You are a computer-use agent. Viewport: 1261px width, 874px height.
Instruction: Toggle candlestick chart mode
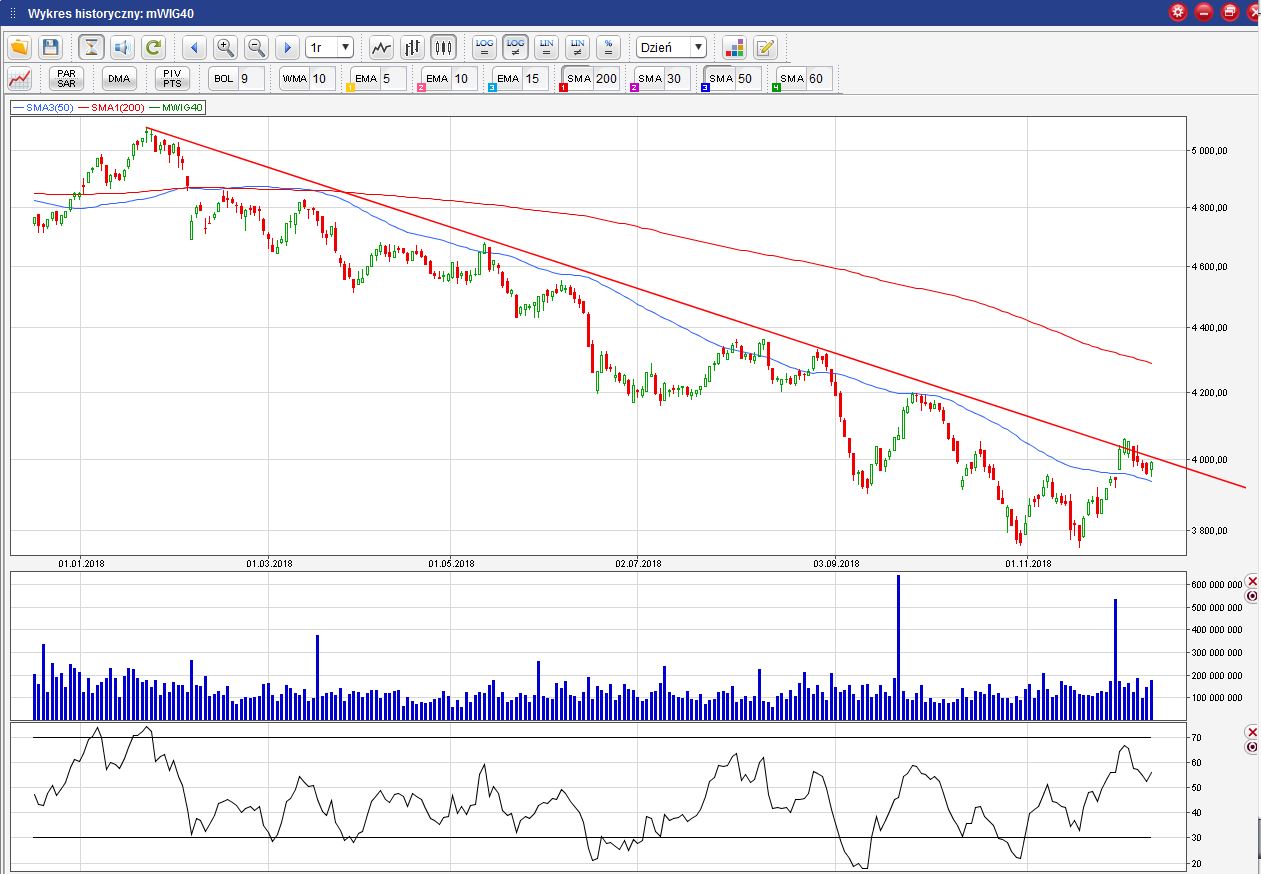pyautogui.click(x=443, y=47)
